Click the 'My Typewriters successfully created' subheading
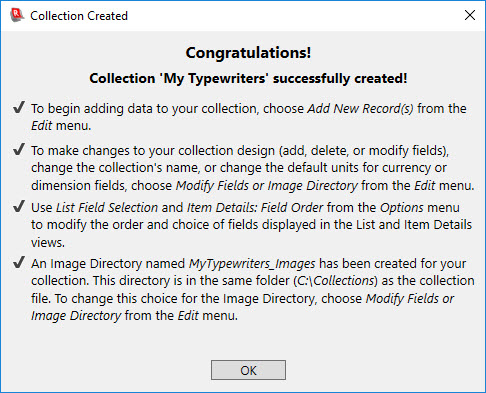The image size is (486, 393). (248, 78)
